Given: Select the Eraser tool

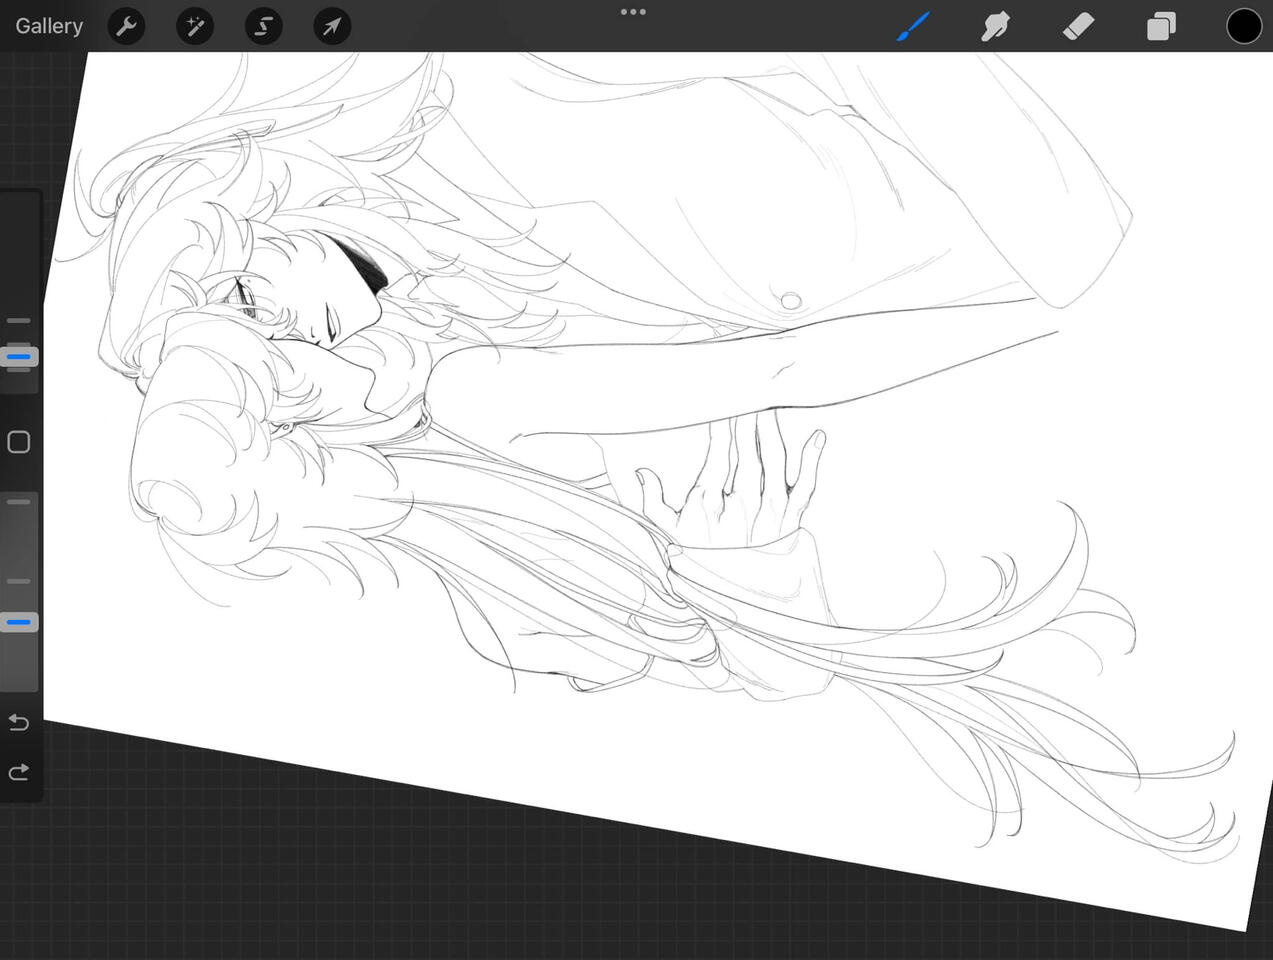Looking at the screenshot, I should pos(1079,26).
